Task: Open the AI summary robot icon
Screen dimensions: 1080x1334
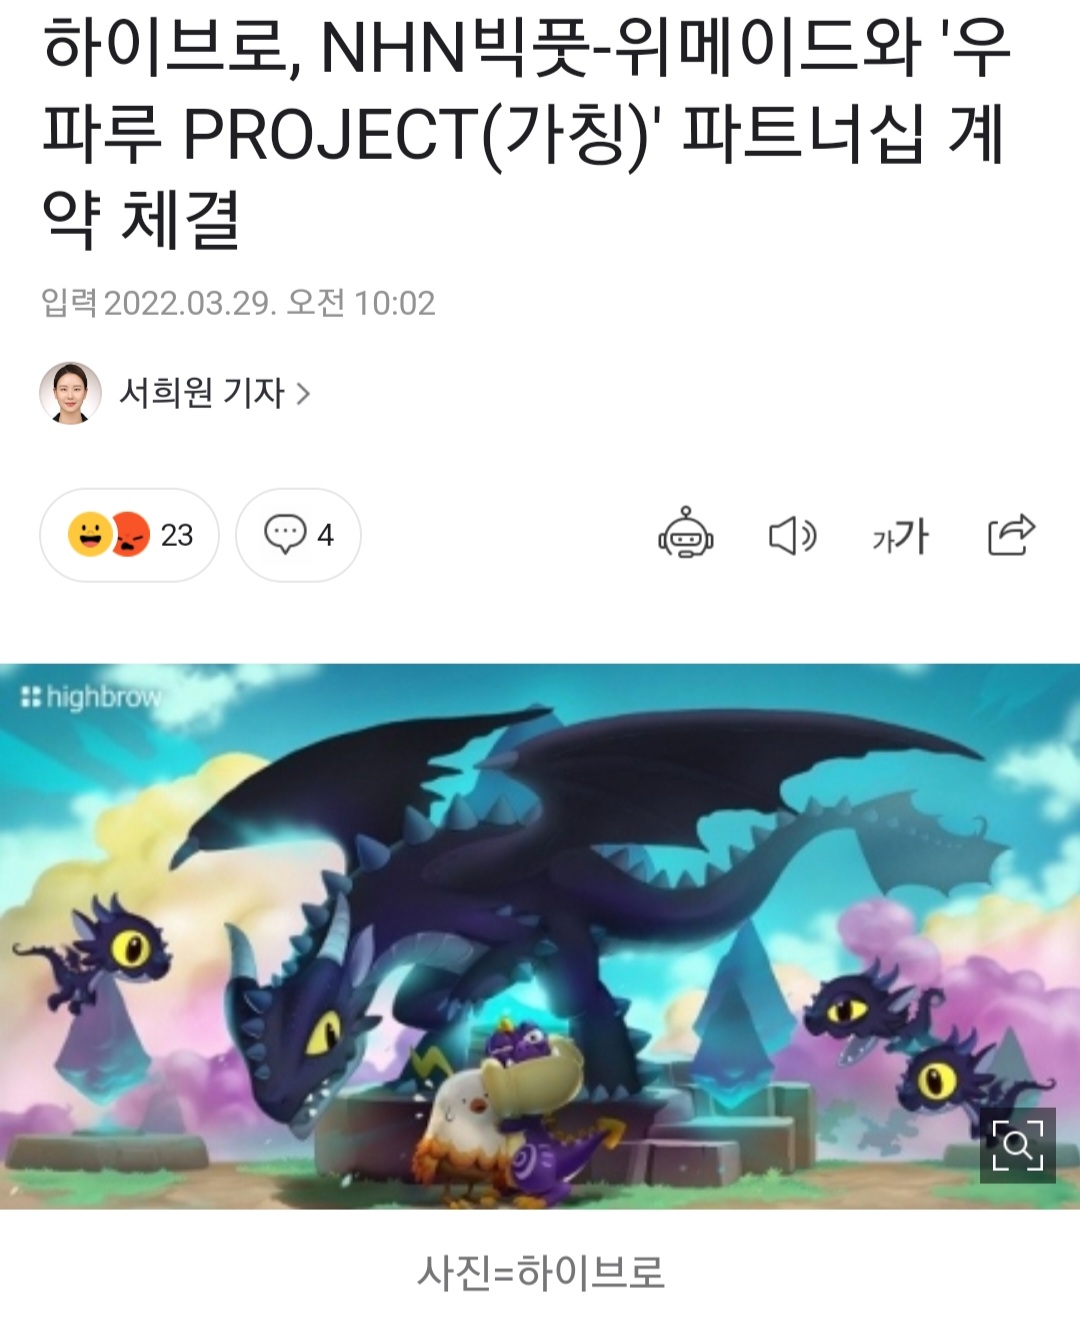Action: (x=685, y=534)
